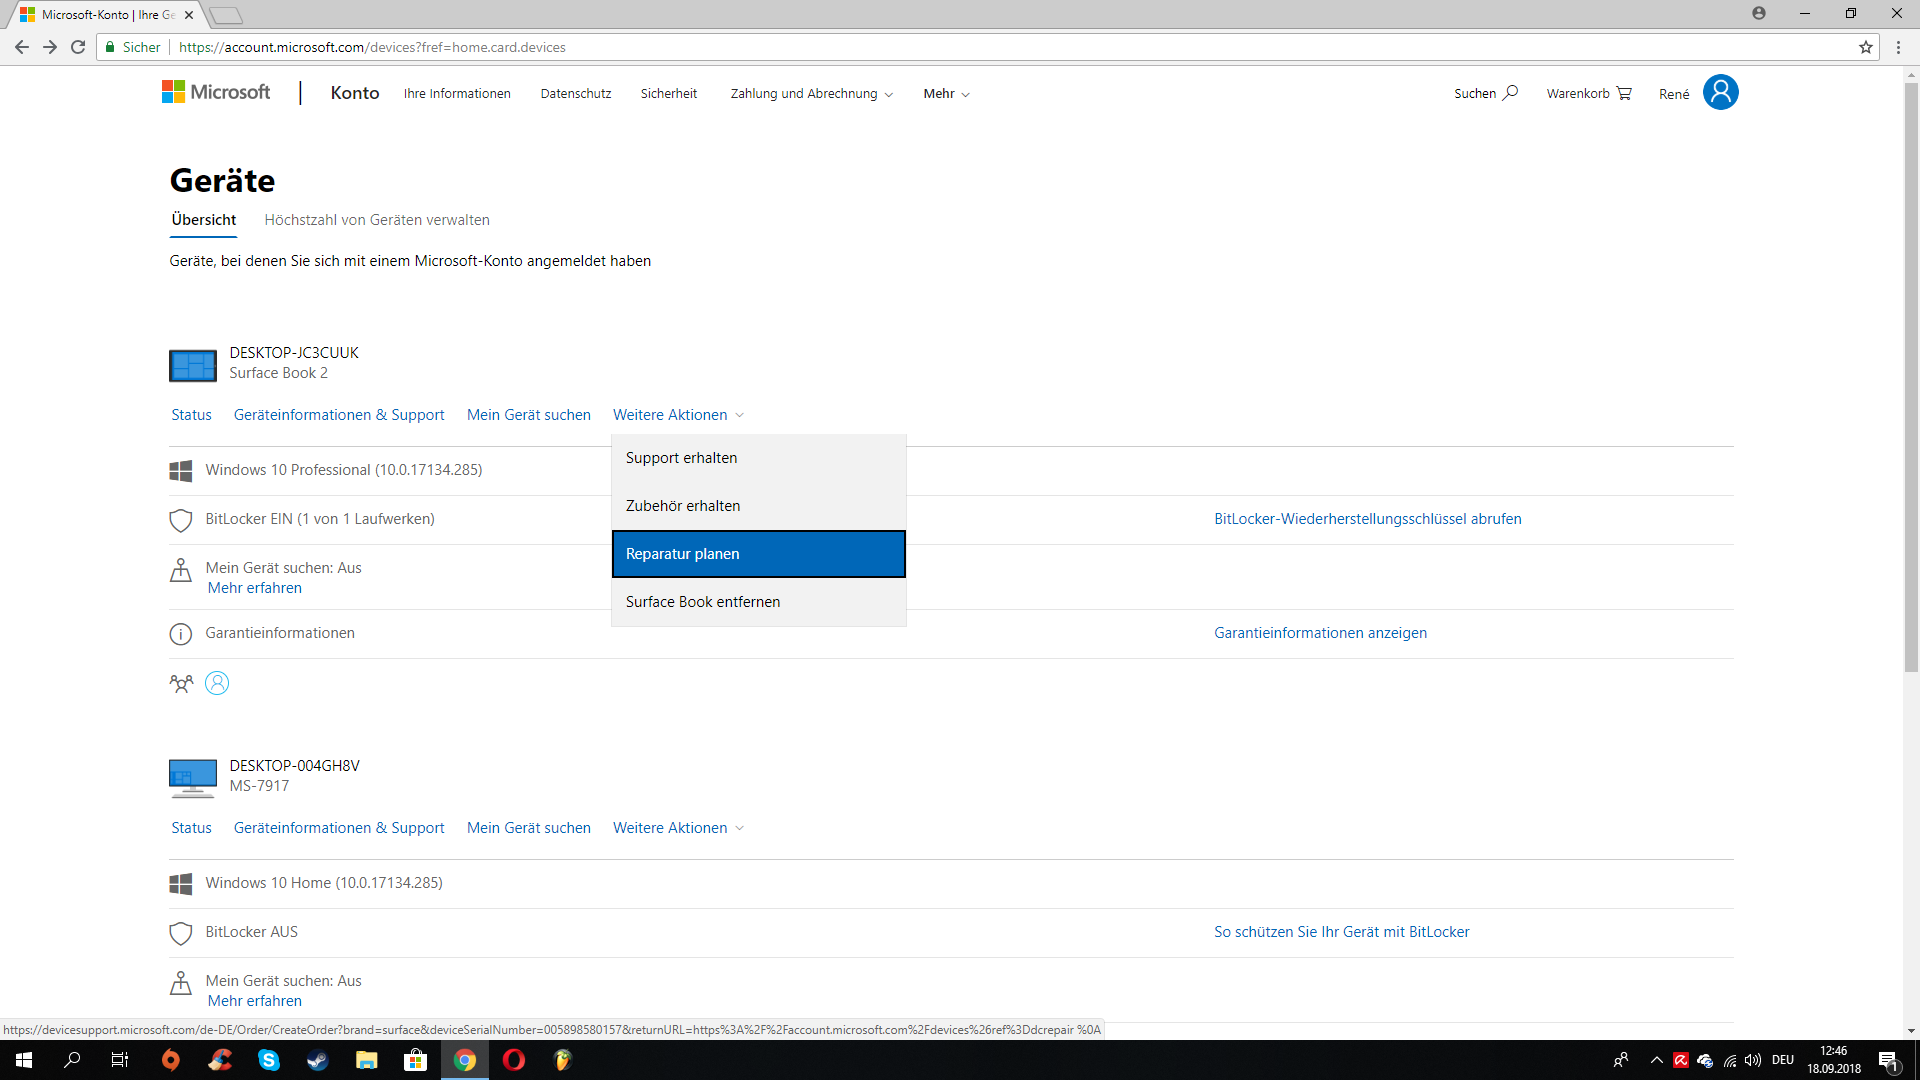
Task: Click the Garantieinformationen info icon
Action: coord(181,634)
